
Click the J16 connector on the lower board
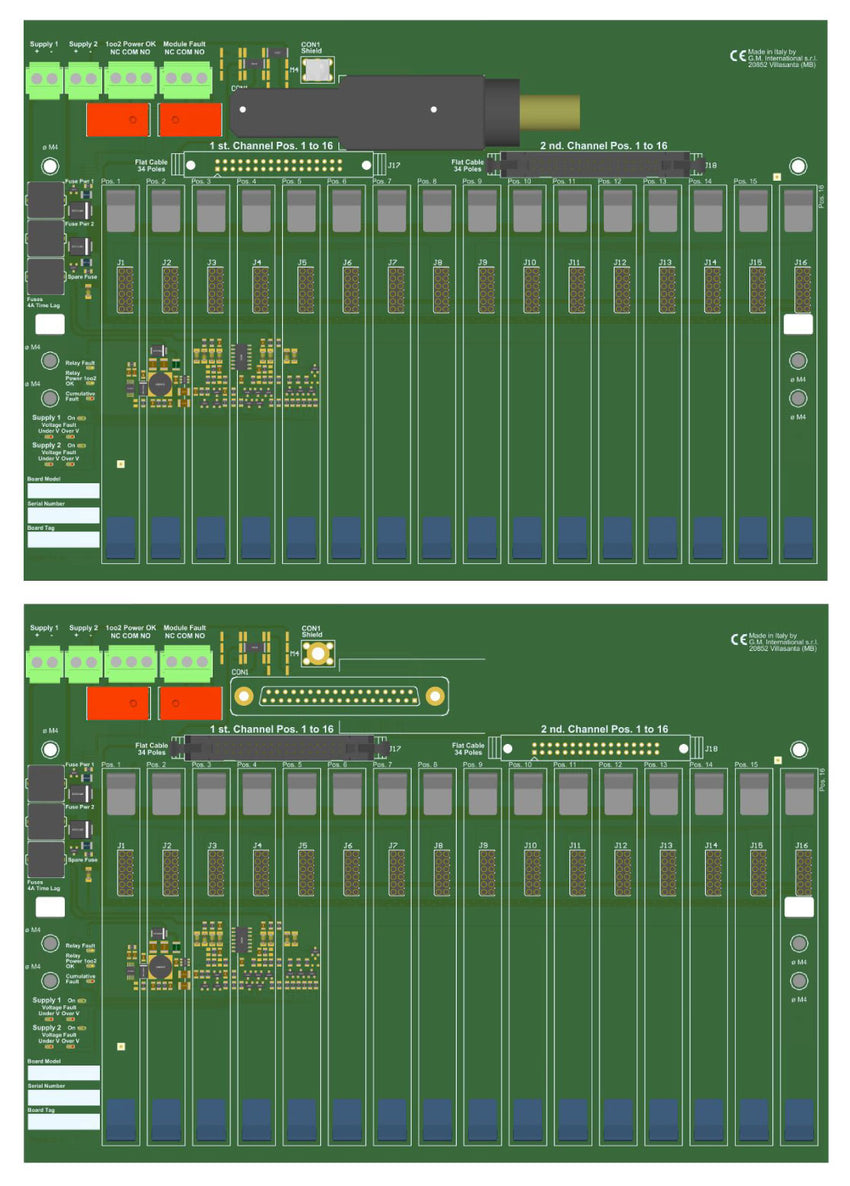click(x=802, y=871)
